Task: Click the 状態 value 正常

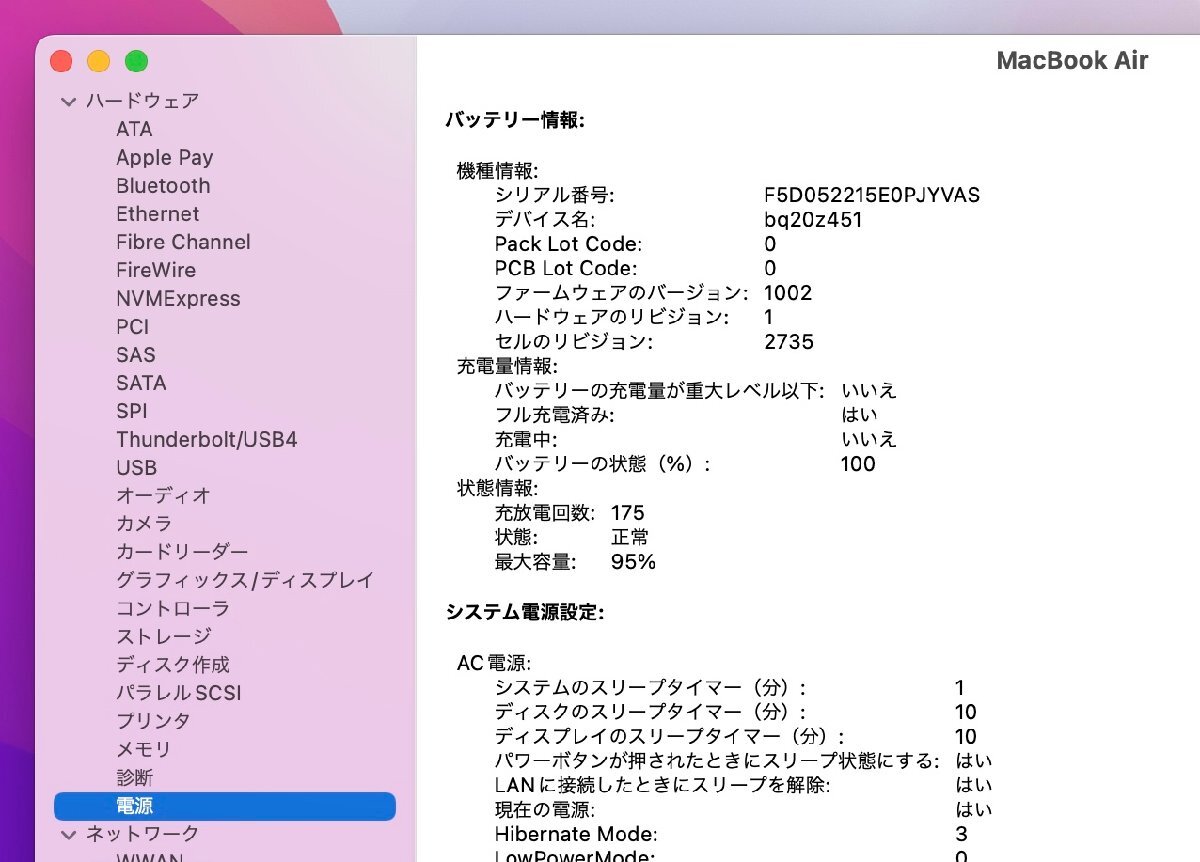Action: [x=629, y=538]
